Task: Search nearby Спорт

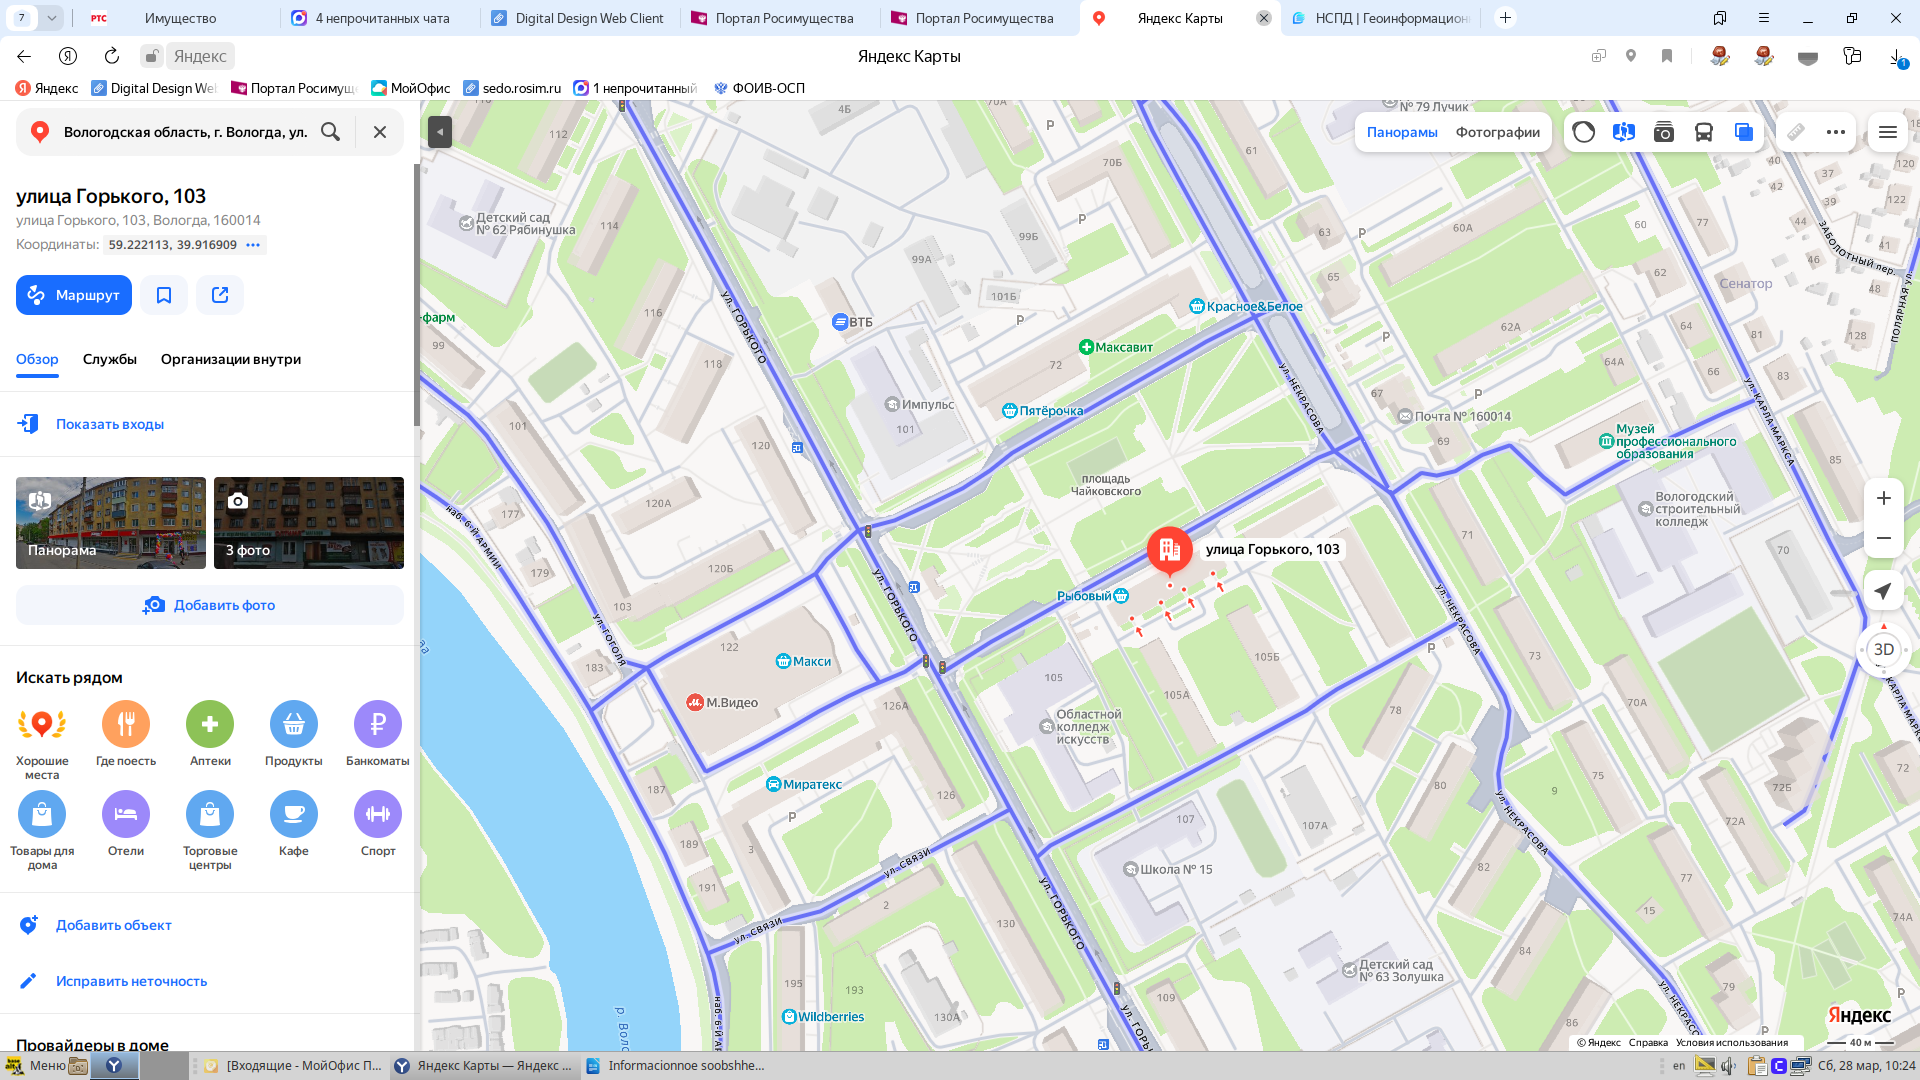Action: [378, 823]
